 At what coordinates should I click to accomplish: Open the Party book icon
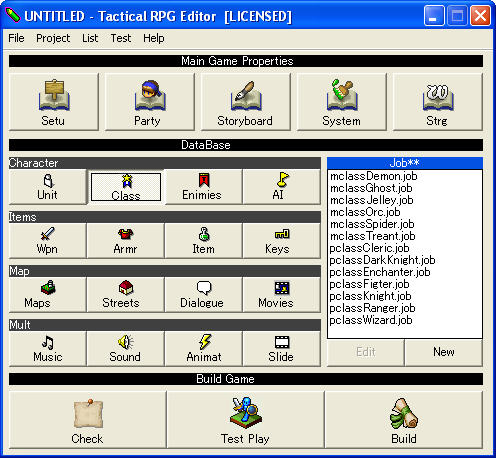tap(150, 95)
